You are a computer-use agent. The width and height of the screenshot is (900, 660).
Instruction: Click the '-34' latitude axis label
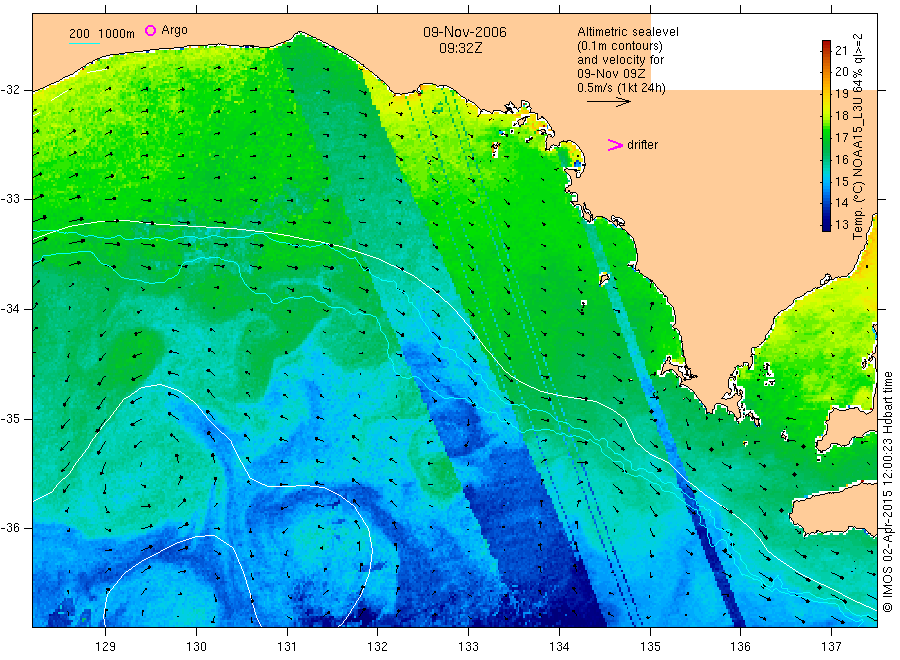(10, 309)
